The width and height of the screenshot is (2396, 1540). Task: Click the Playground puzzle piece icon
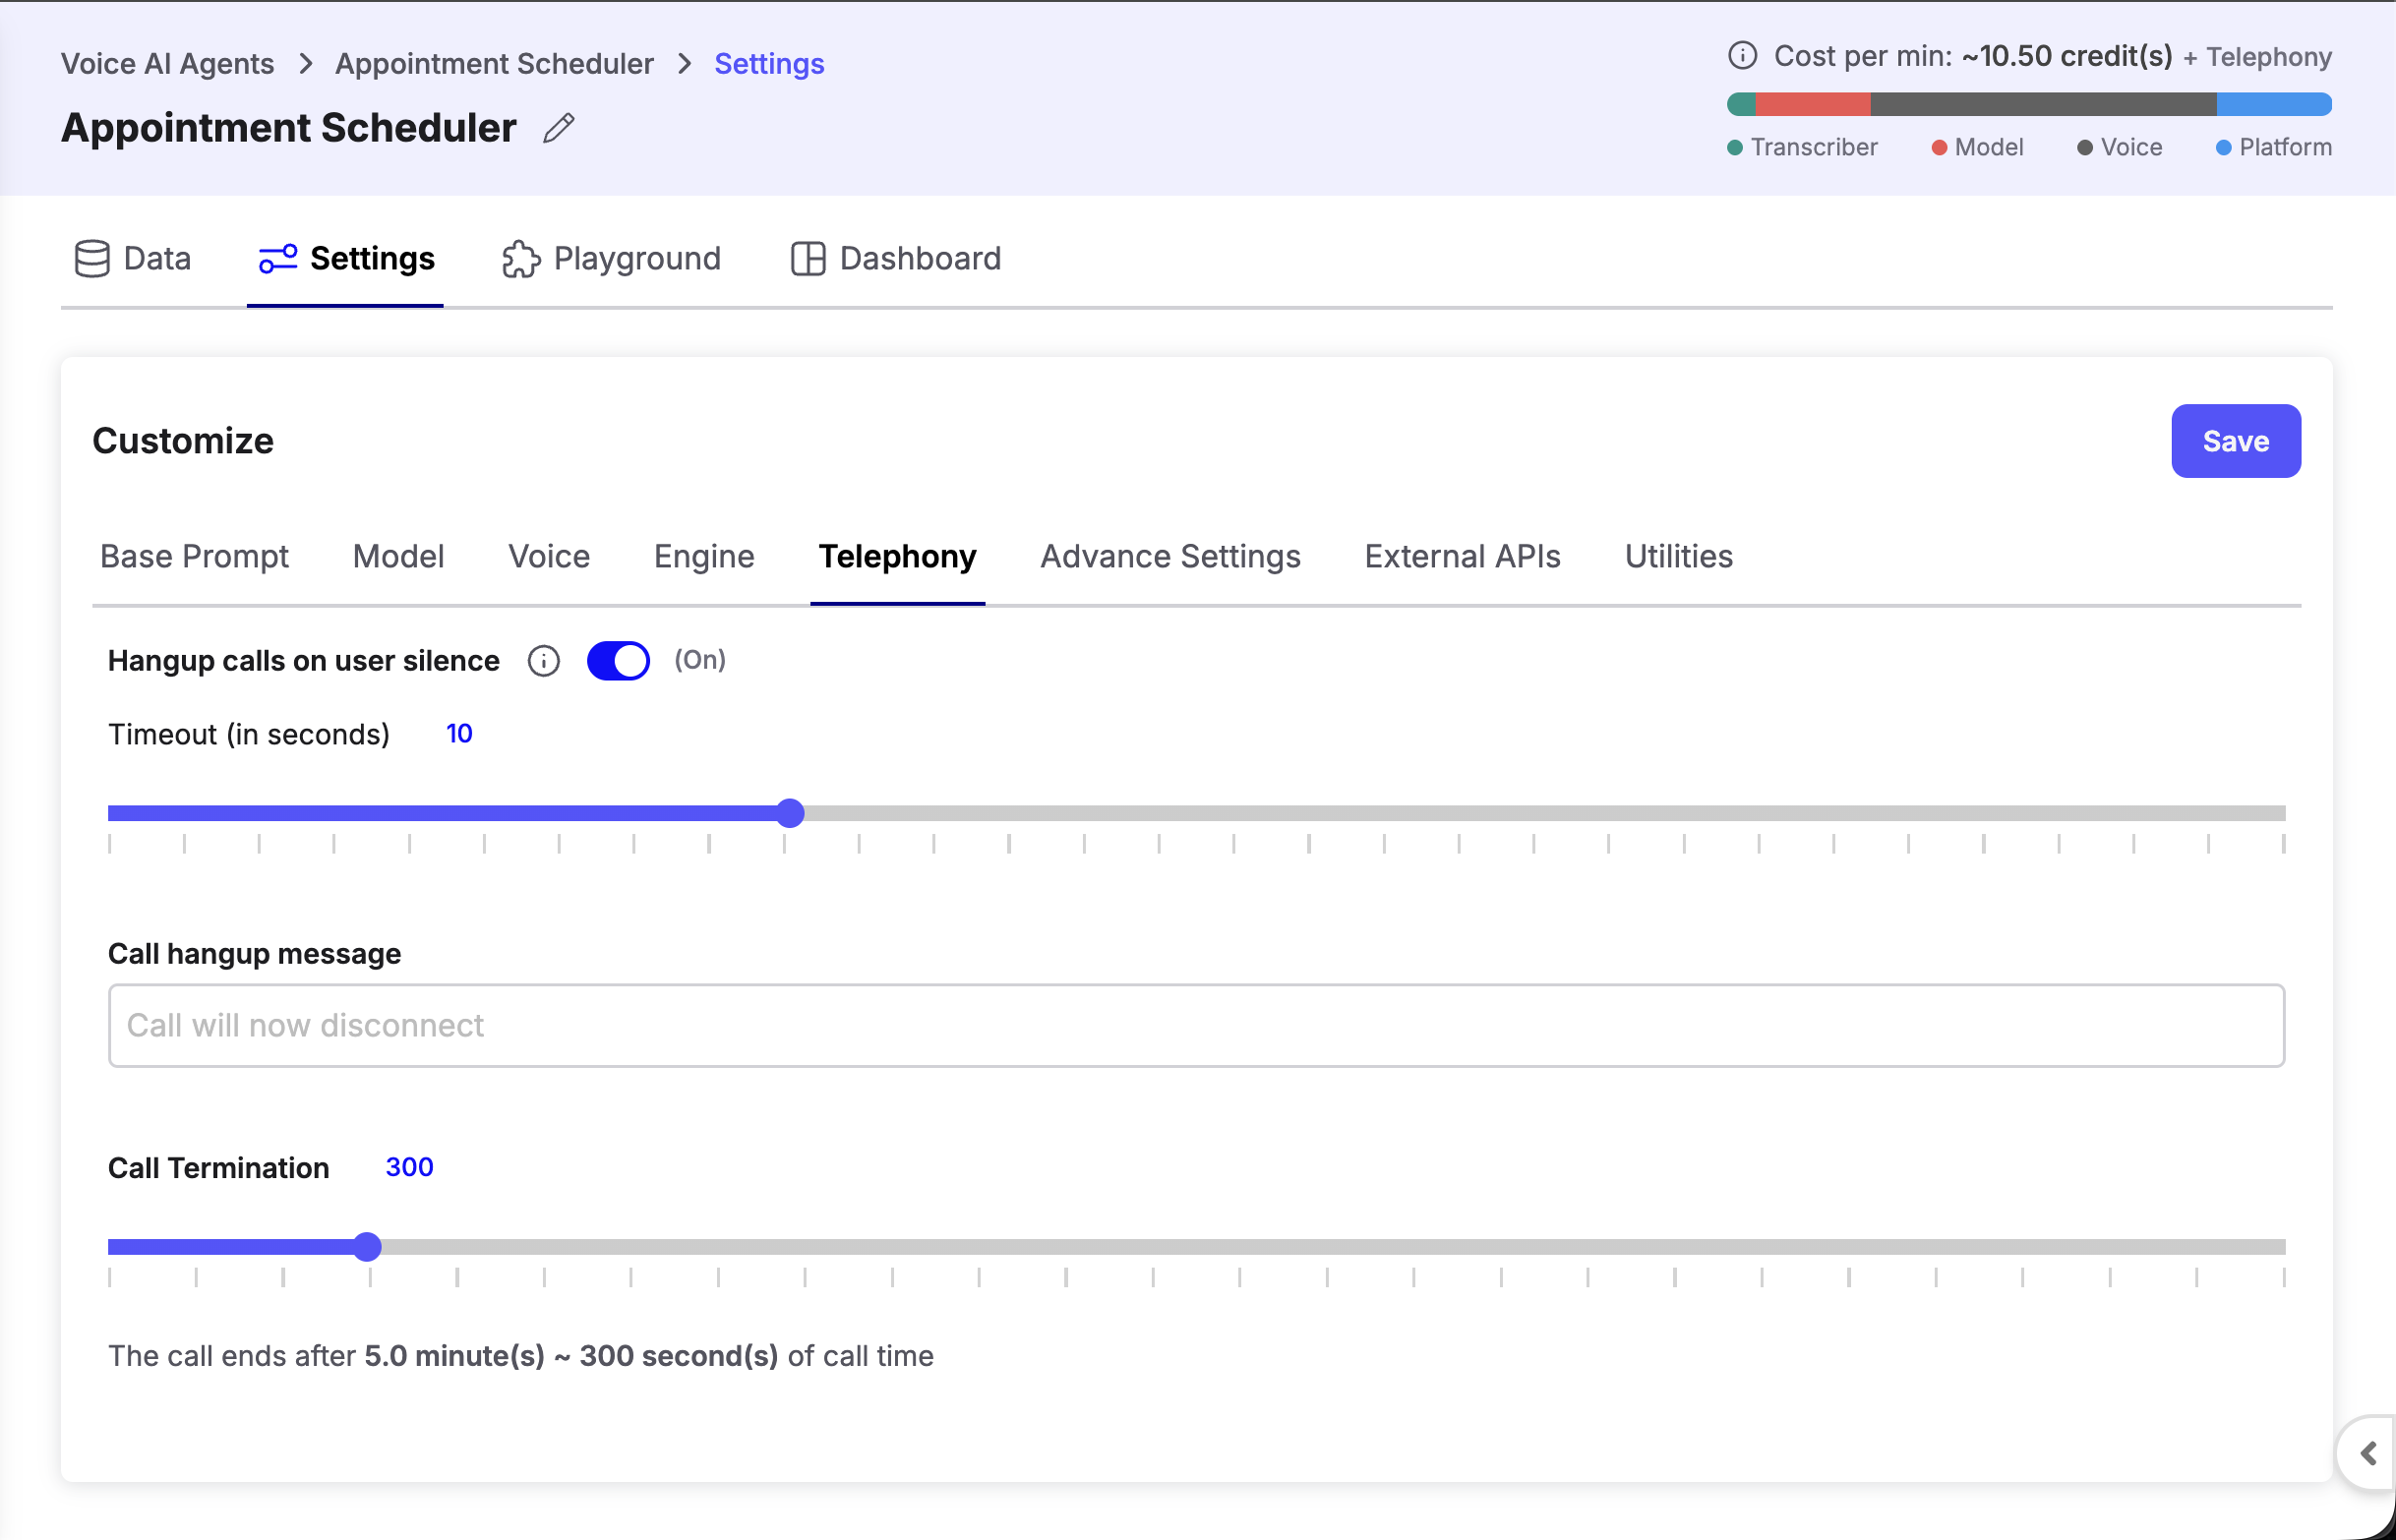point(520,258)
